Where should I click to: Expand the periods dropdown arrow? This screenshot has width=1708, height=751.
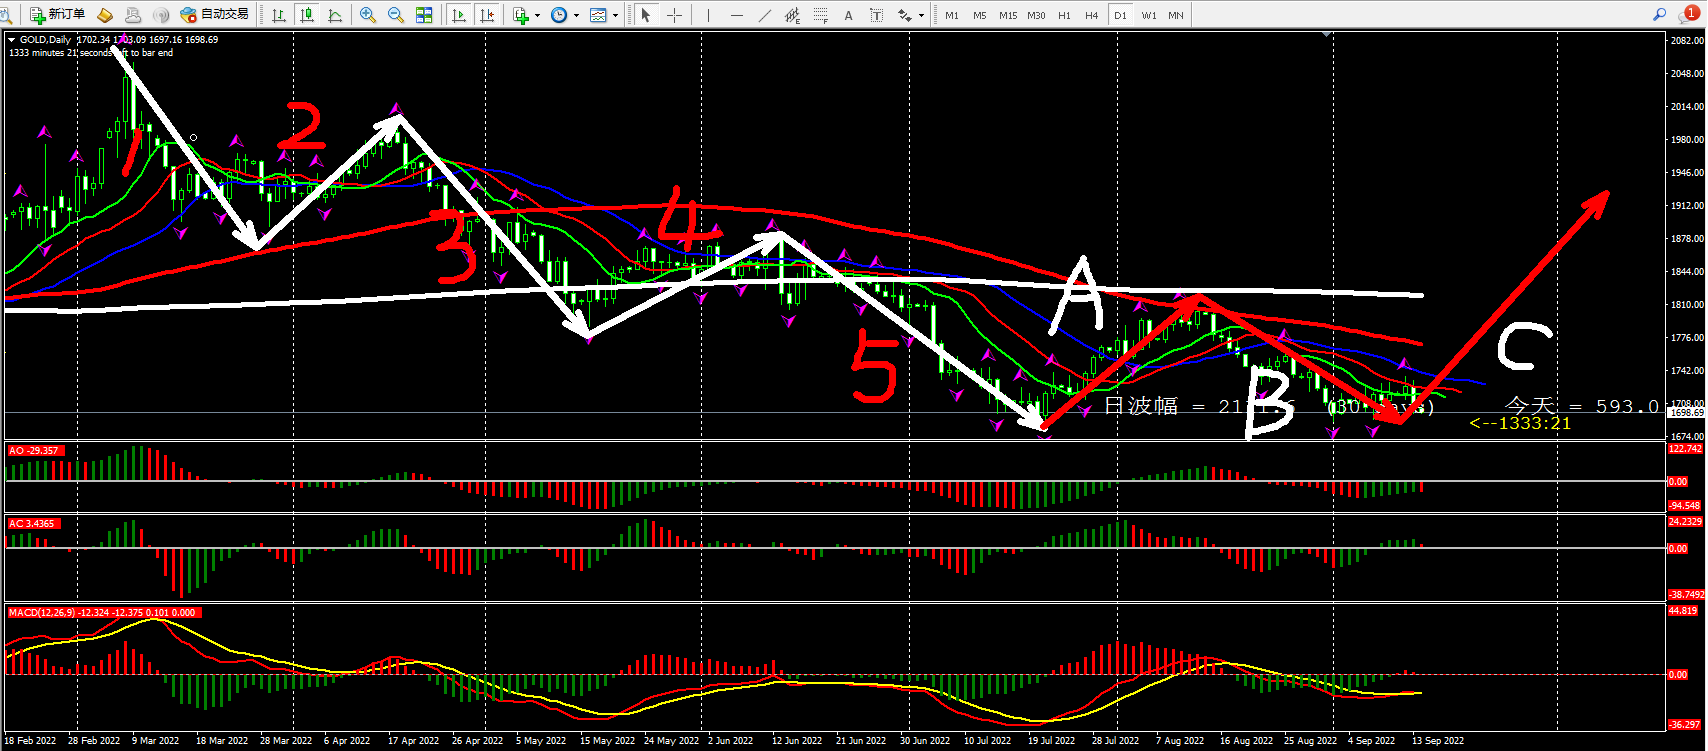[x=576, y=15]
